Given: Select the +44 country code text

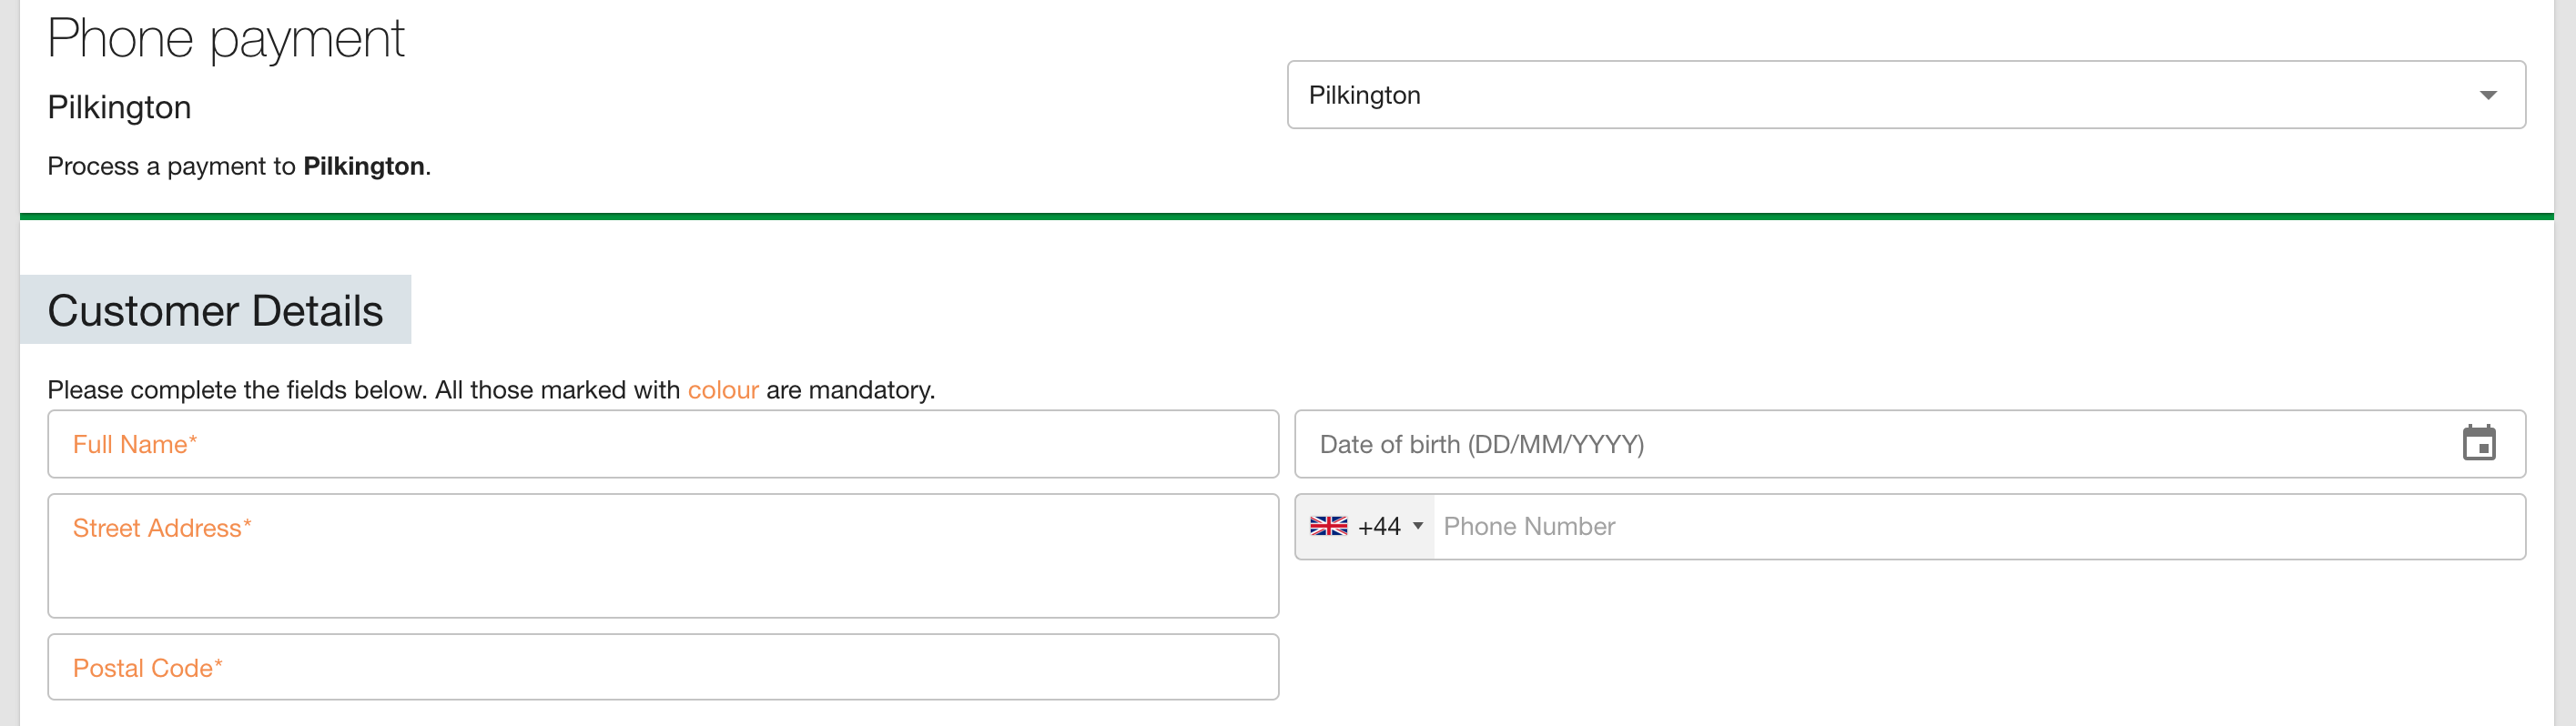Looking at the screenshot, I should click(1379, 526).
